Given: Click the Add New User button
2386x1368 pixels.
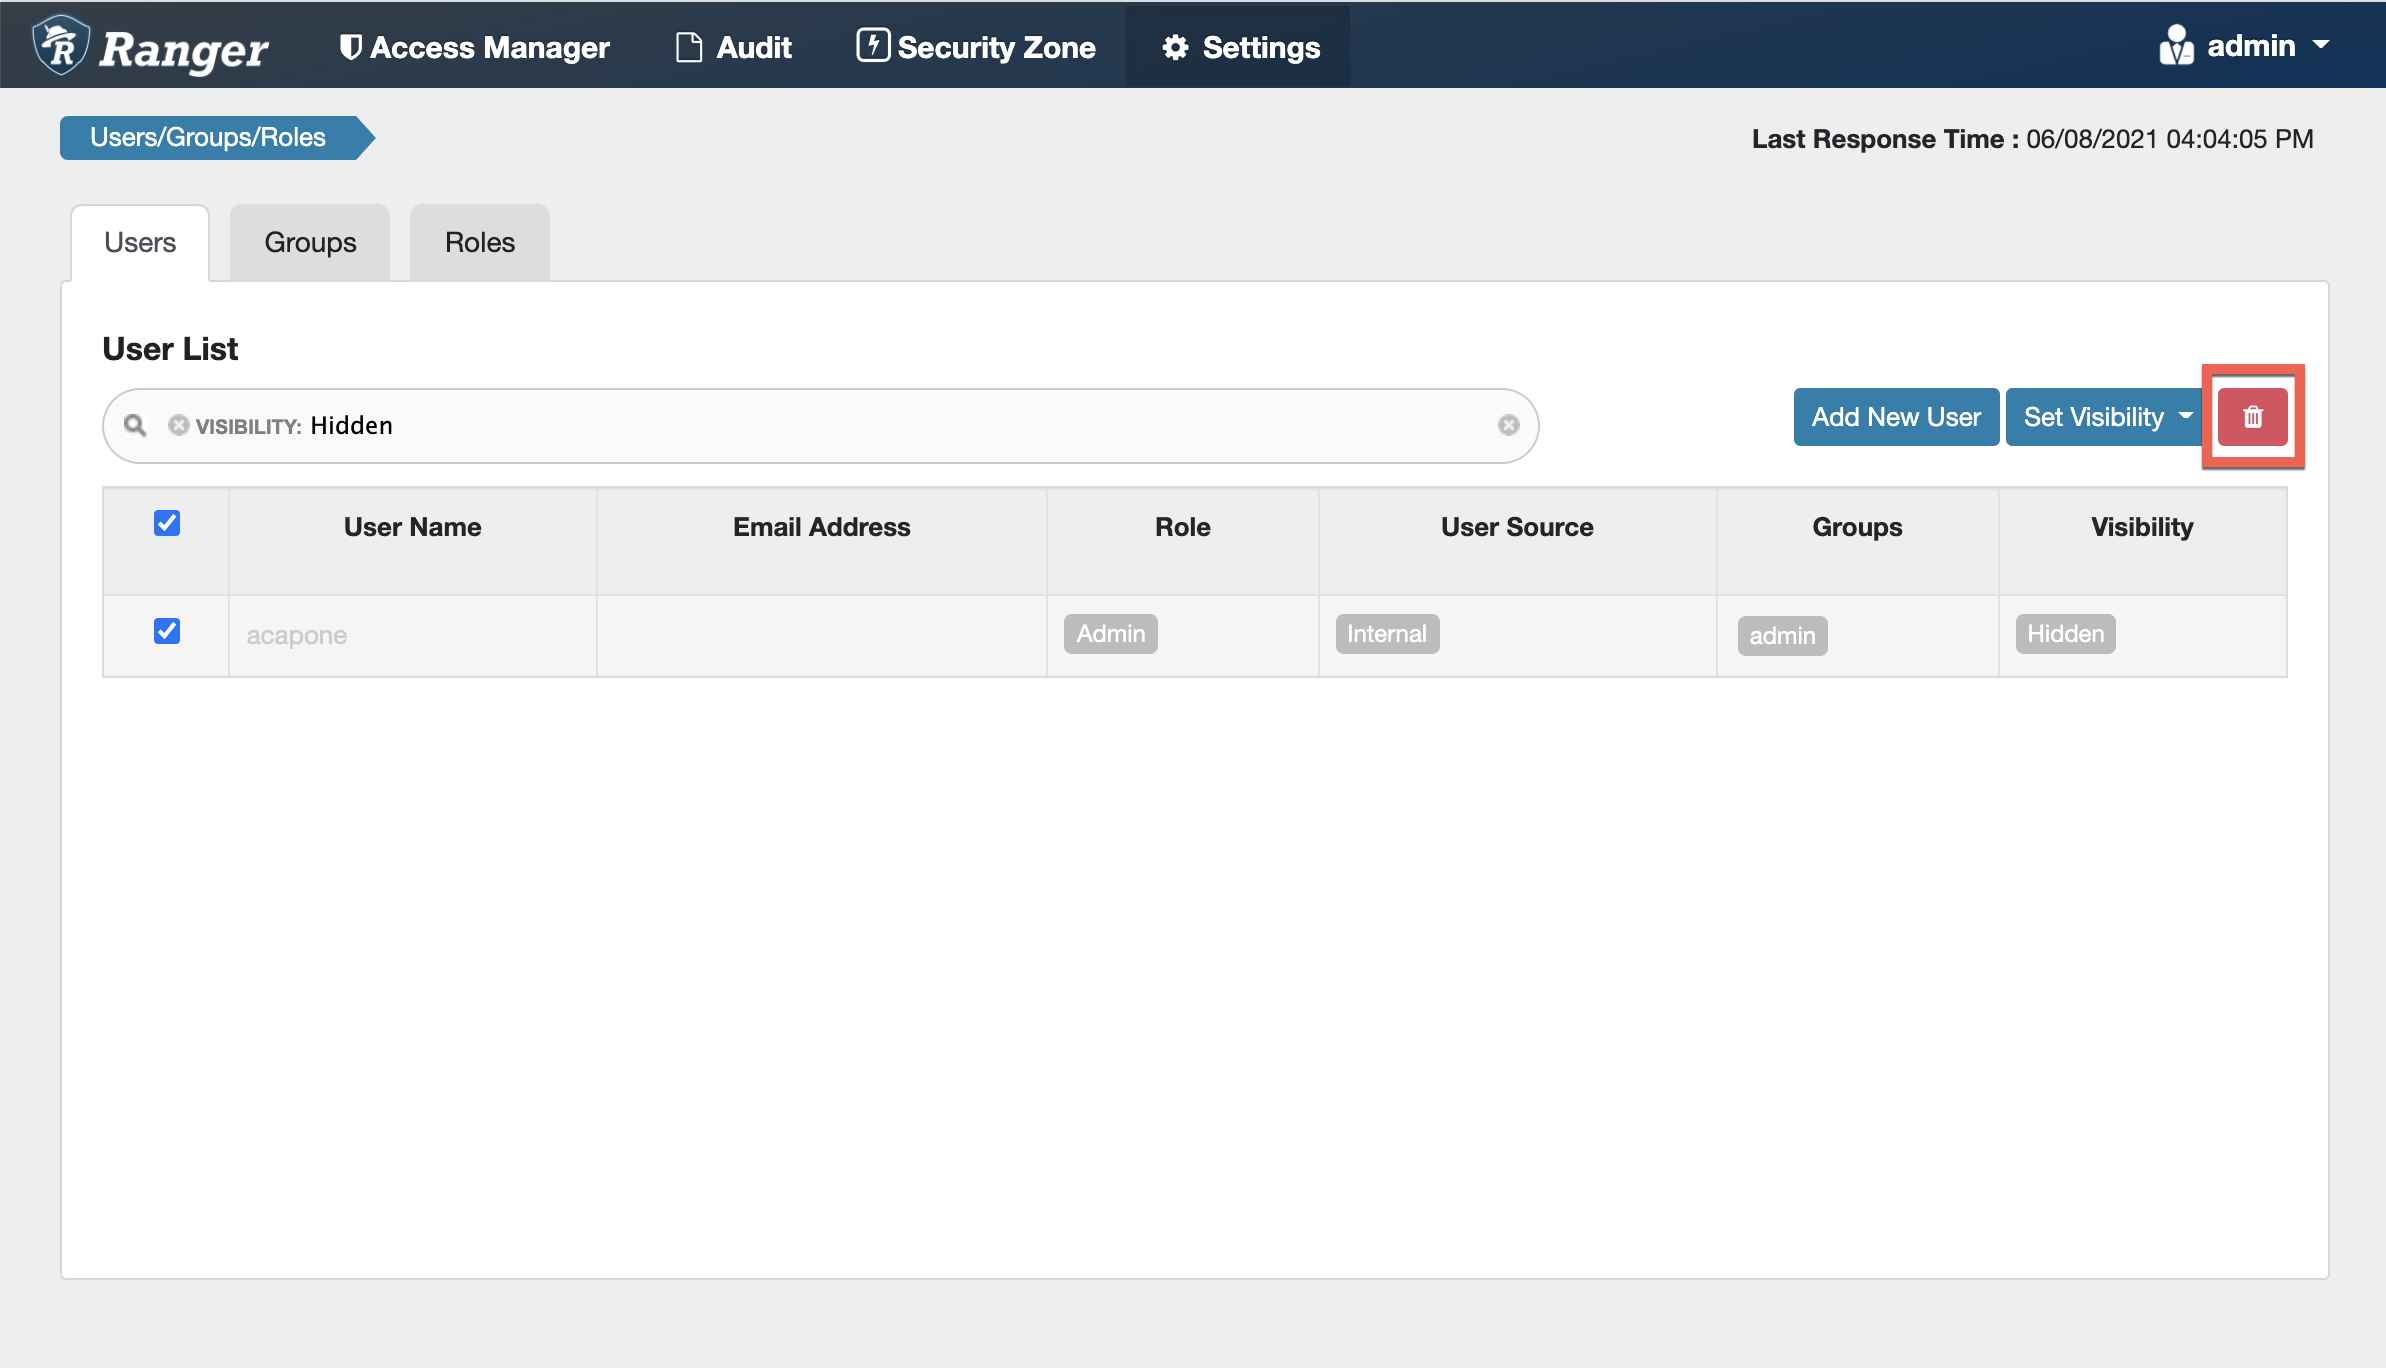Looking at the screenshot, I should point(1895,417).
